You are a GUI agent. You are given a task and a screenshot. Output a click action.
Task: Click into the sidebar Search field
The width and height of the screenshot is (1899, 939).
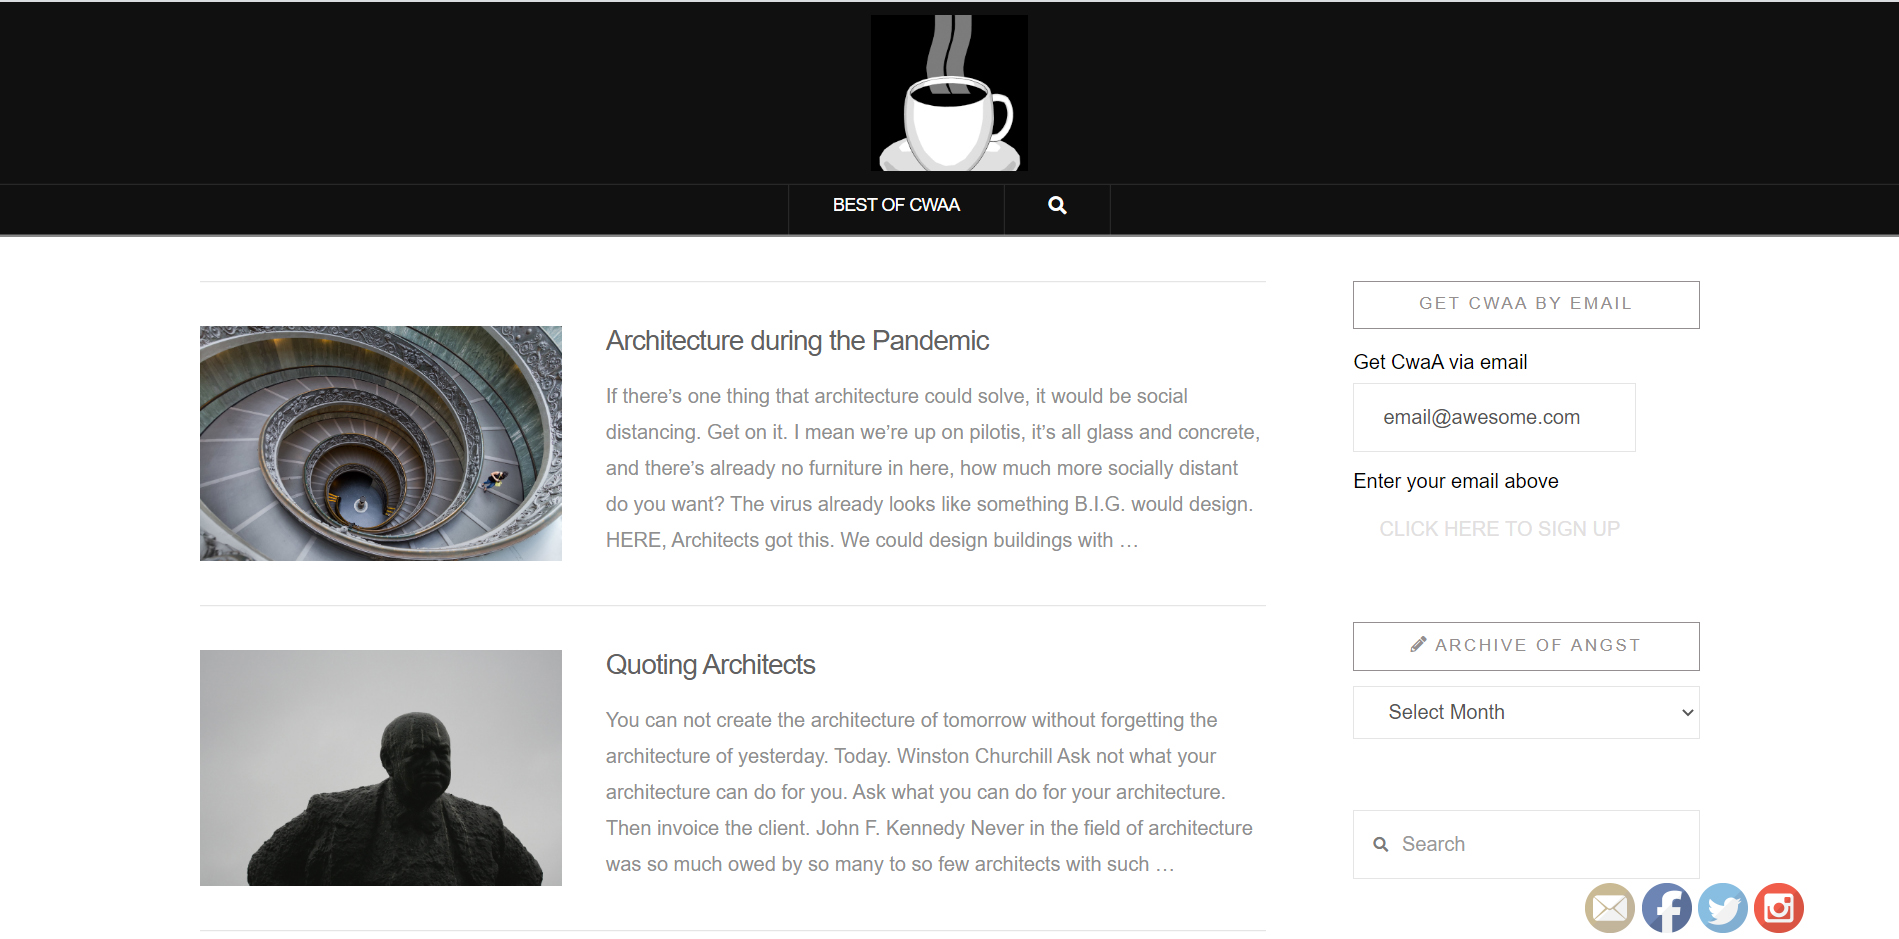pyautogui.click(x=1540, y=845)
